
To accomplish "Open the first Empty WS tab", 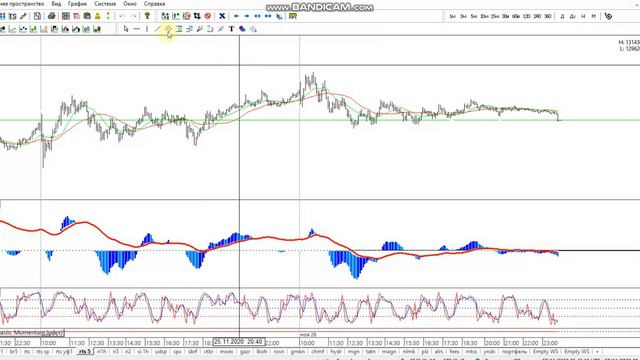I will coord(545,351).
